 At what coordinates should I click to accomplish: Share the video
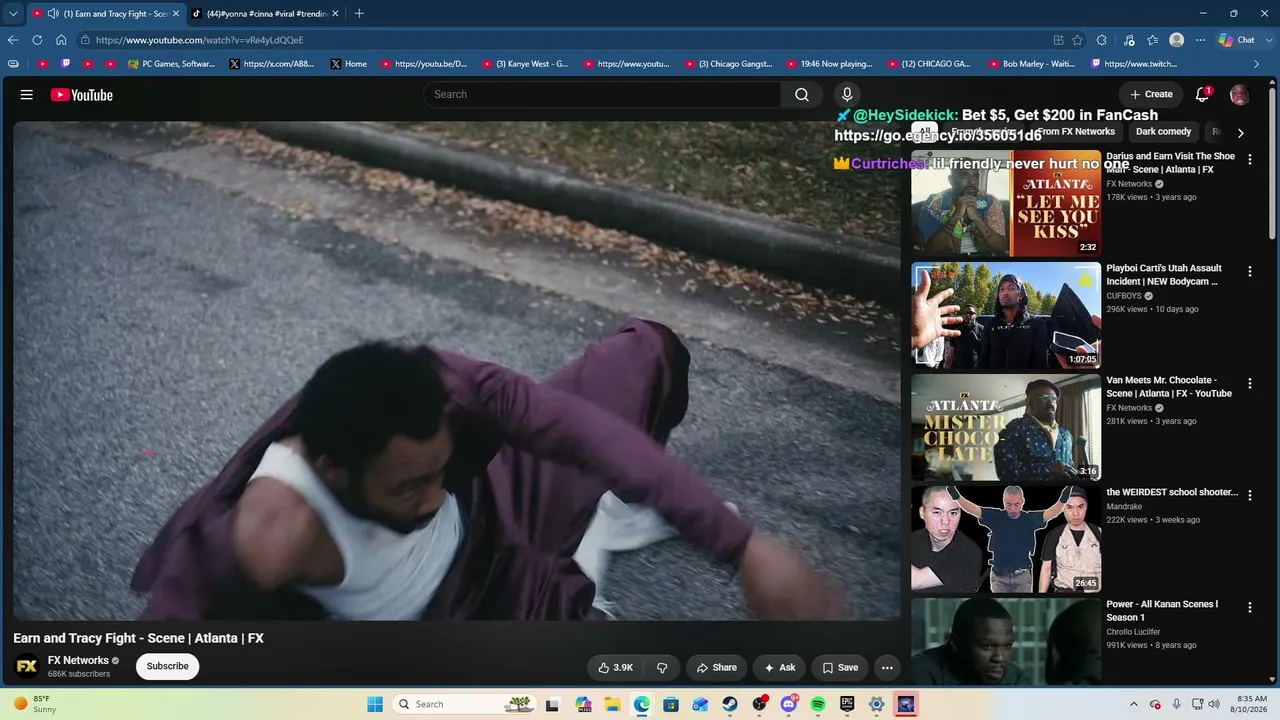716,667
